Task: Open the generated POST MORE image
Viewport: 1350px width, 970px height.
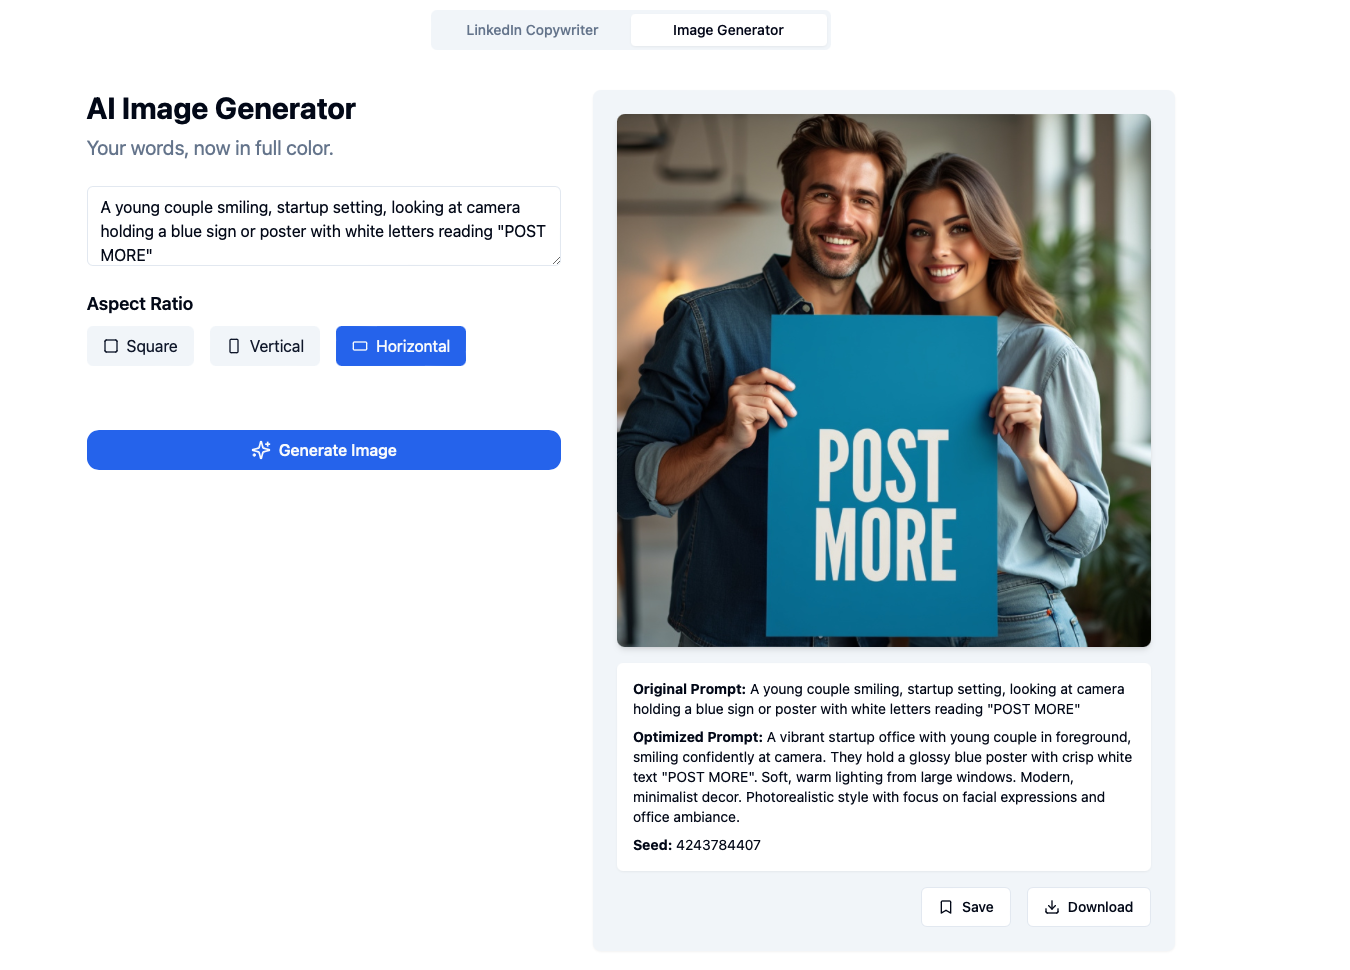Action: [884, 380]
